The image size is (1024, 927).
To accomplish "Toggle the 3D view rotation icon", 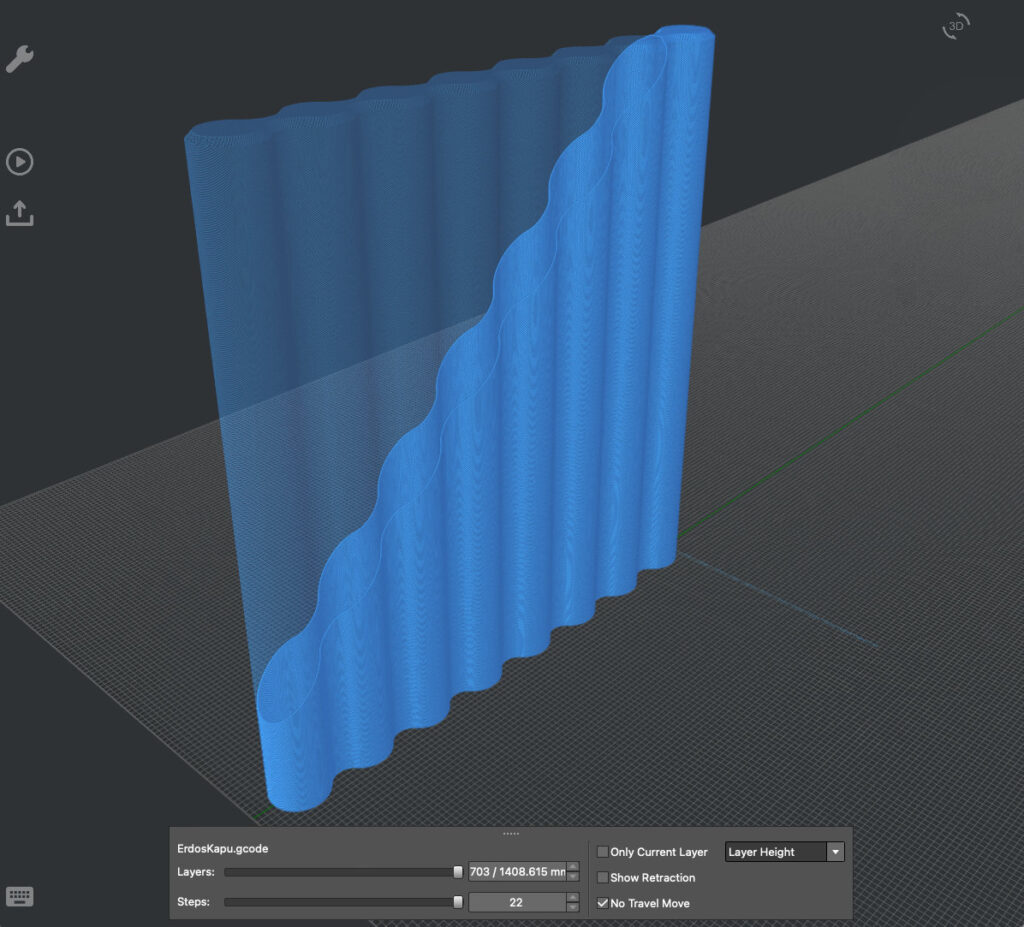I will click(x=956, y=27).
